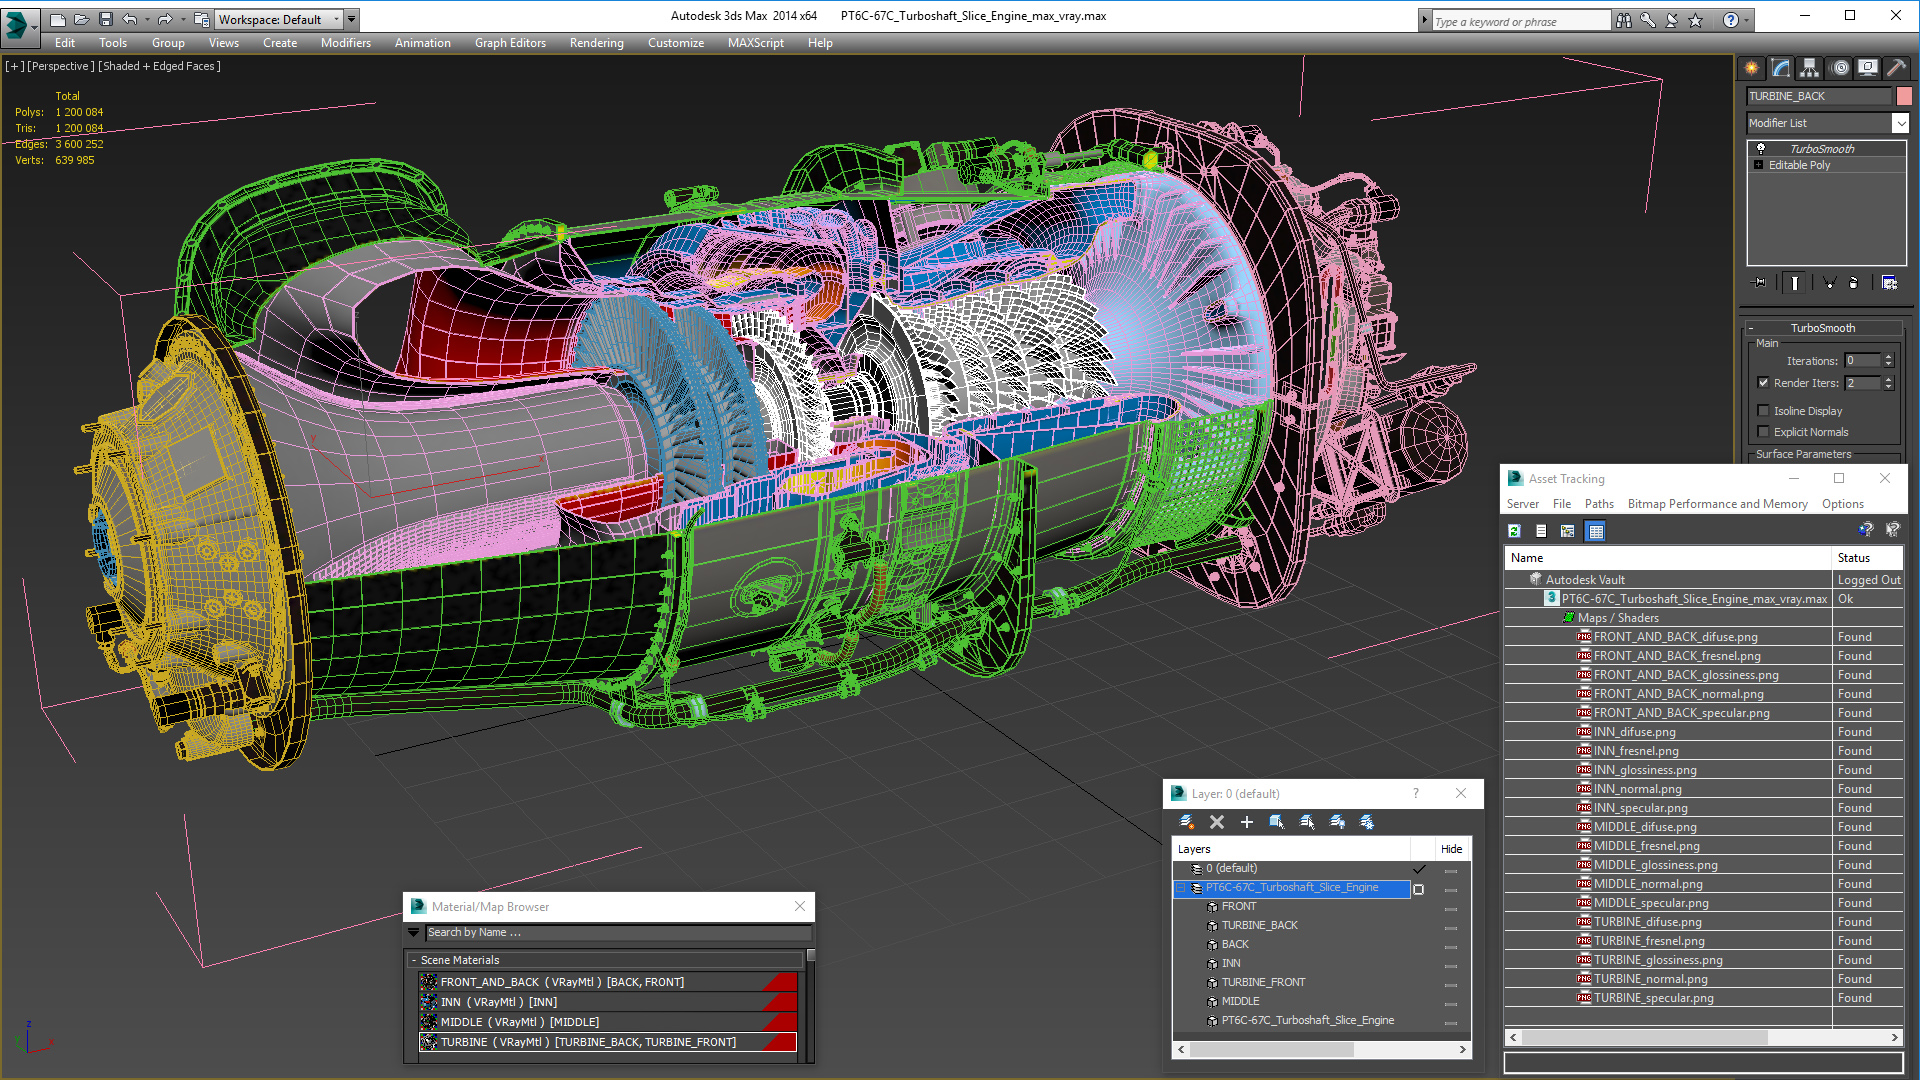
Task: Select the TURBINE_FRONT layer item
Action: (1263, 982)
